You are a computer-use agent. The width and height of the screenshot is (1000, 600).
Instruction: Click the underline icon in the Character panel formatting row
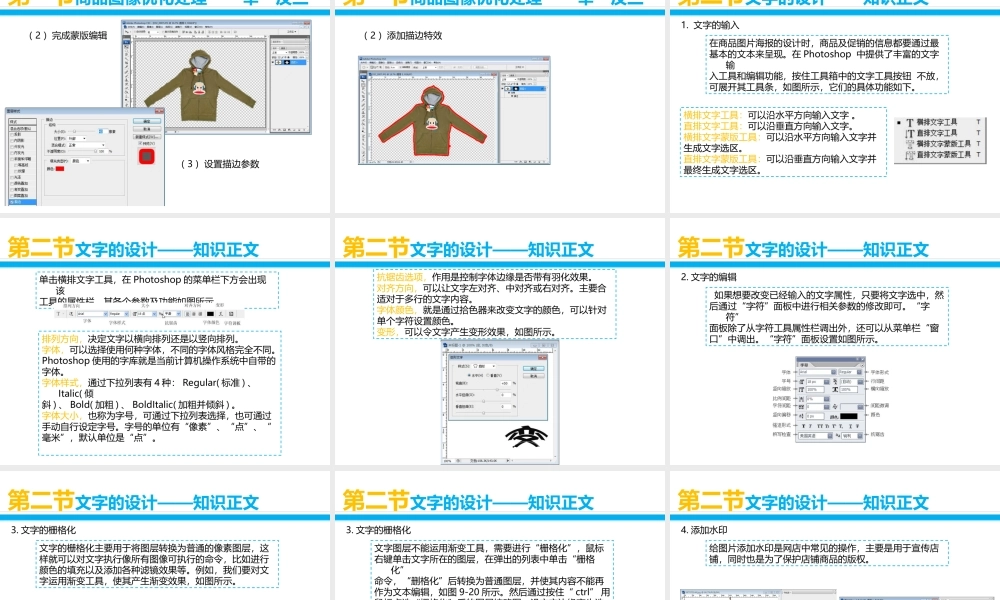tap(850, 426)
